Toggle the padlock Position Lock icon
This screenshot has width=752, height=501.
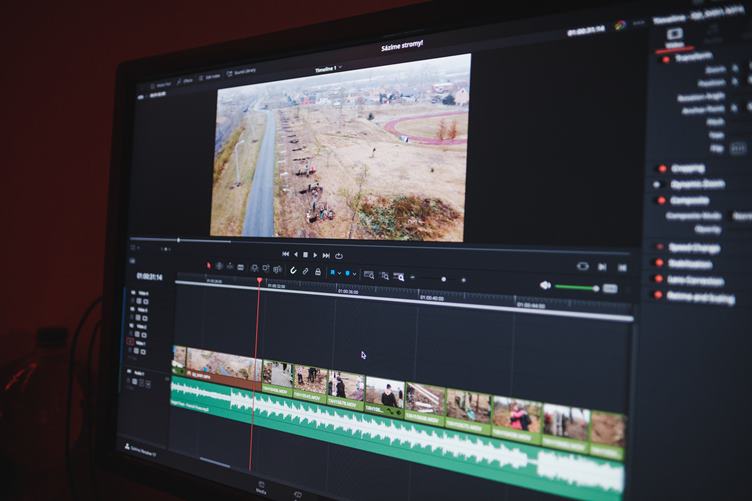click(x=317, y=272)
